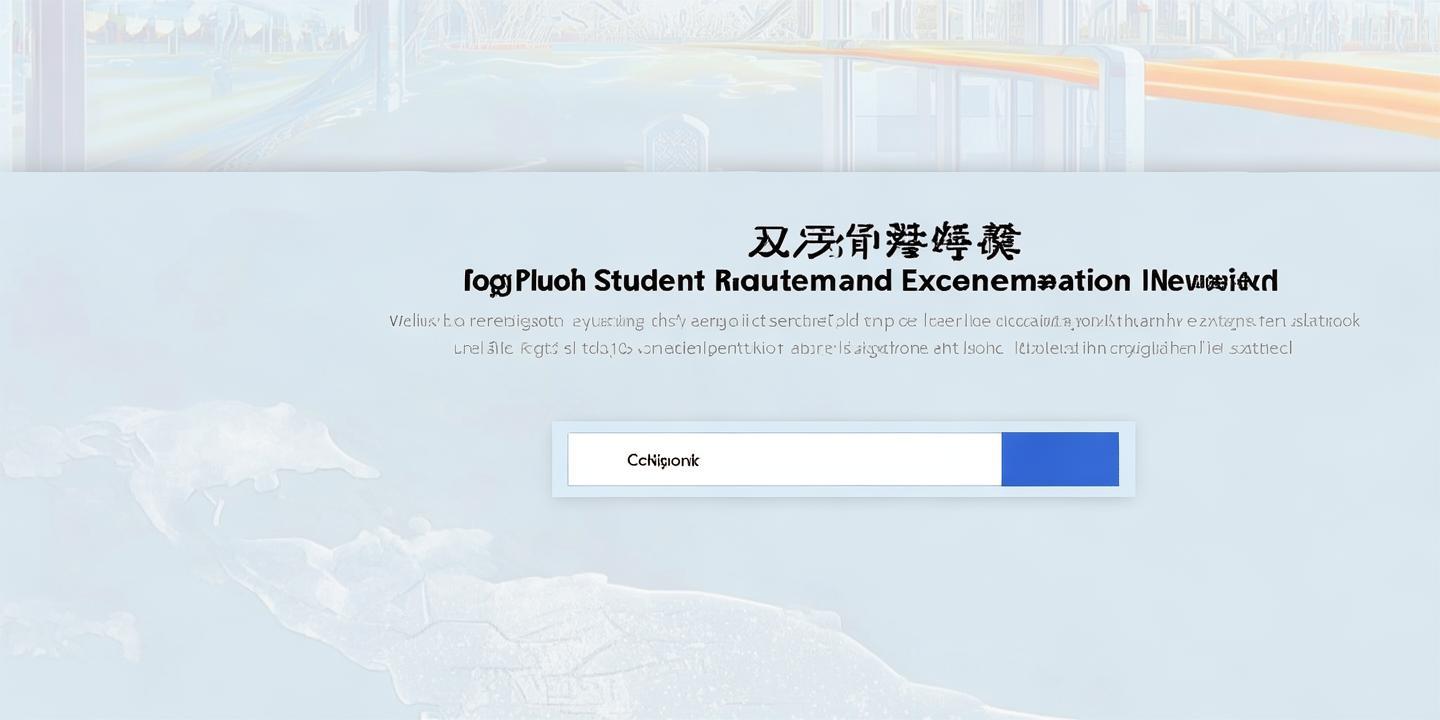Click the blue button beside the input
Viewport: 1440px width, 720px height.
coord(1060,459)
